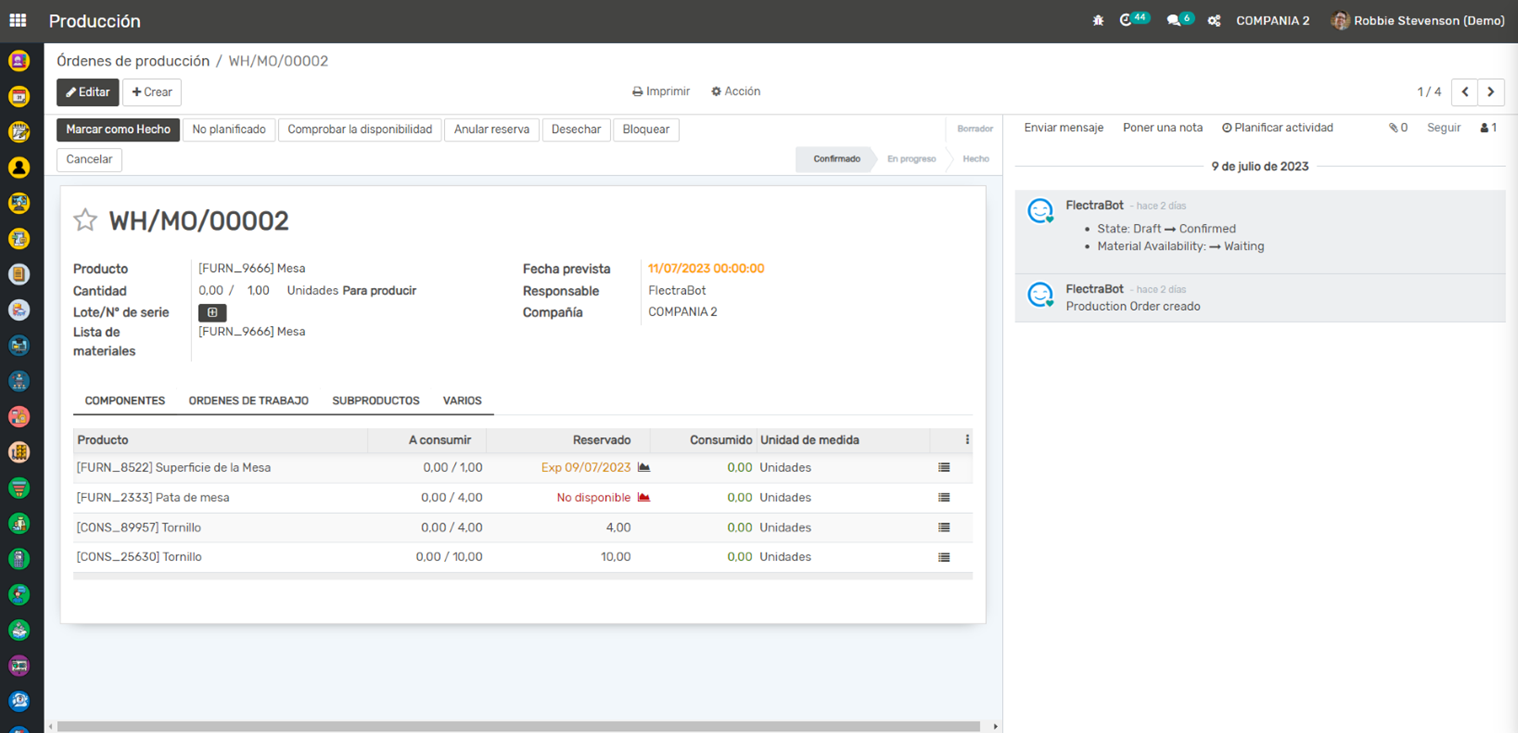Switch to the ORDENES DE TRABAJO tab
This screenshot has height=733, width=1518.
pos(248,400)
